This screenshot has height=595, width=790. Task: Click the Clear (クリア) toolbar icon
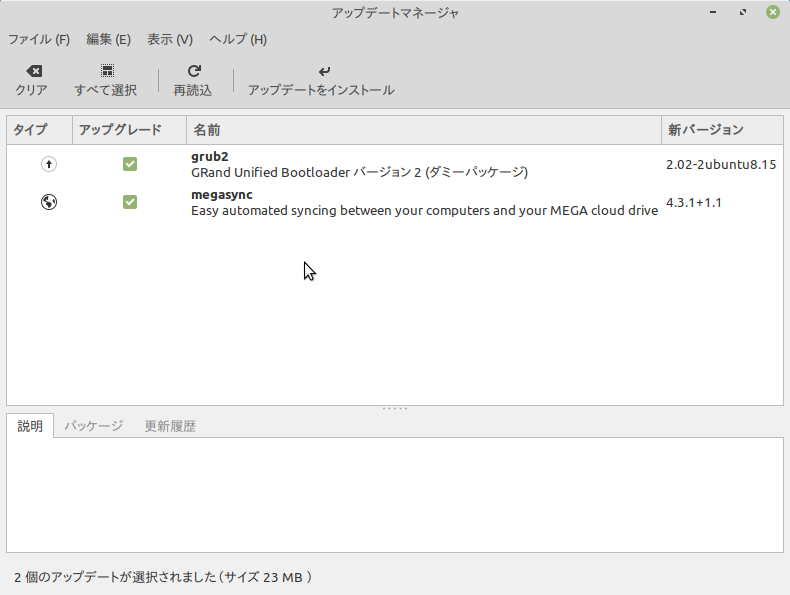click(x=34, y=71)
